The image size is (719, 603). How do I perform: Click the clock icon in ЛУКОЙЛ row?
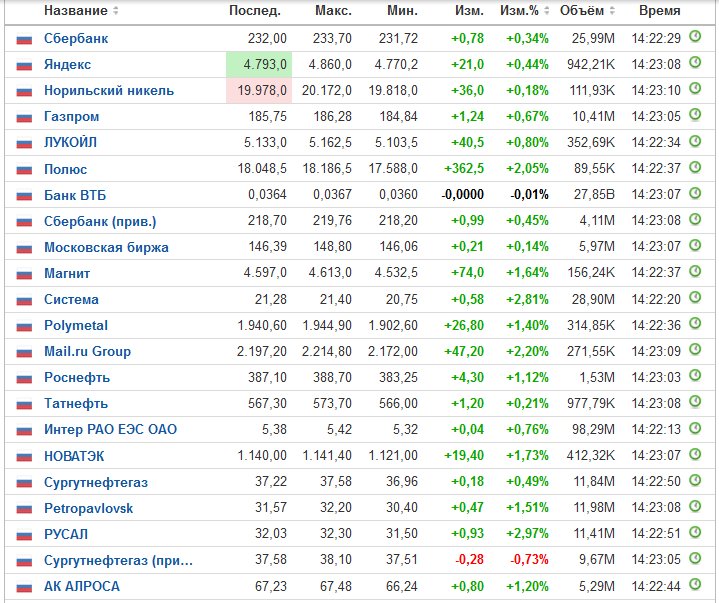pyautogui.click(x=695, y=141)
